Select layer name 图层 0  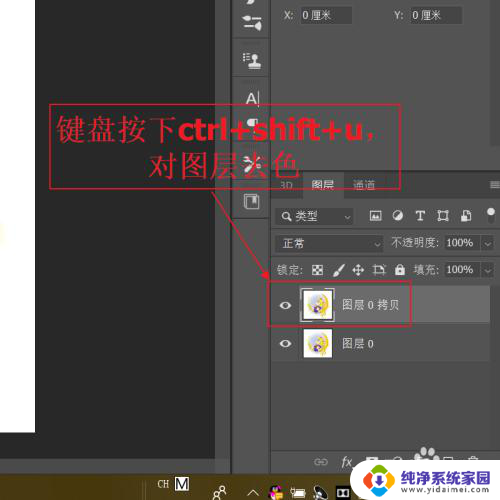358,344
